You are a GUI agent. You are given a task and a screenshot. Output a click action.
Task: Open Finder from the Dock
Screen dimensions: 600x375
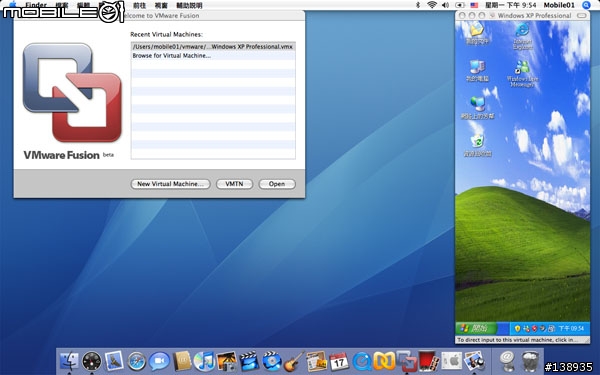point(69,361)
